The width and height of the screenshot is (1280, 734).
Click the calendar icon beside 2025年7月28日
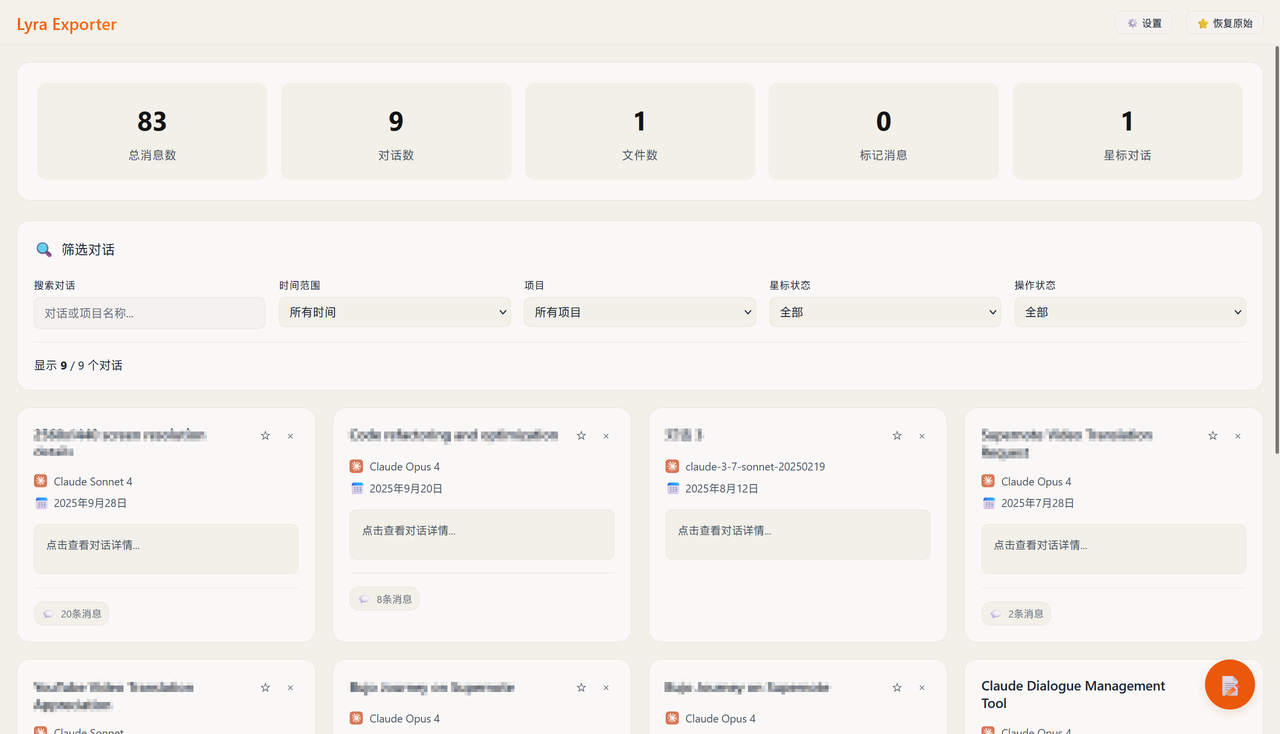(x=989, y=503)
